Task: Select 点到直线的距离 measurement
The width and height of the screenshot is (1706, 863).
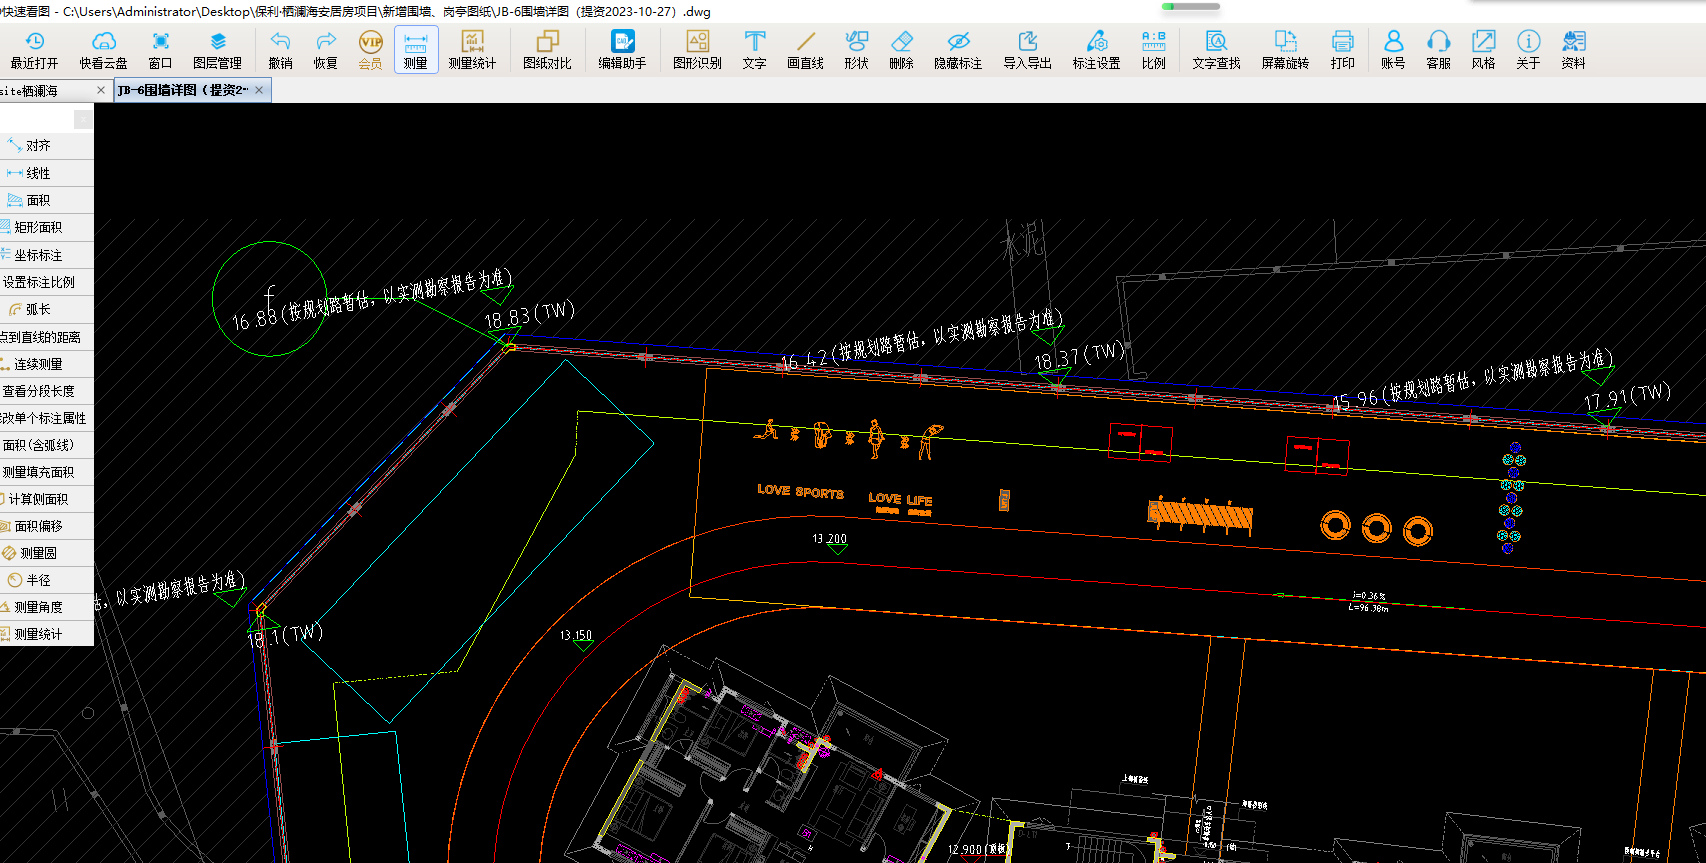Action: coord(47,337)
